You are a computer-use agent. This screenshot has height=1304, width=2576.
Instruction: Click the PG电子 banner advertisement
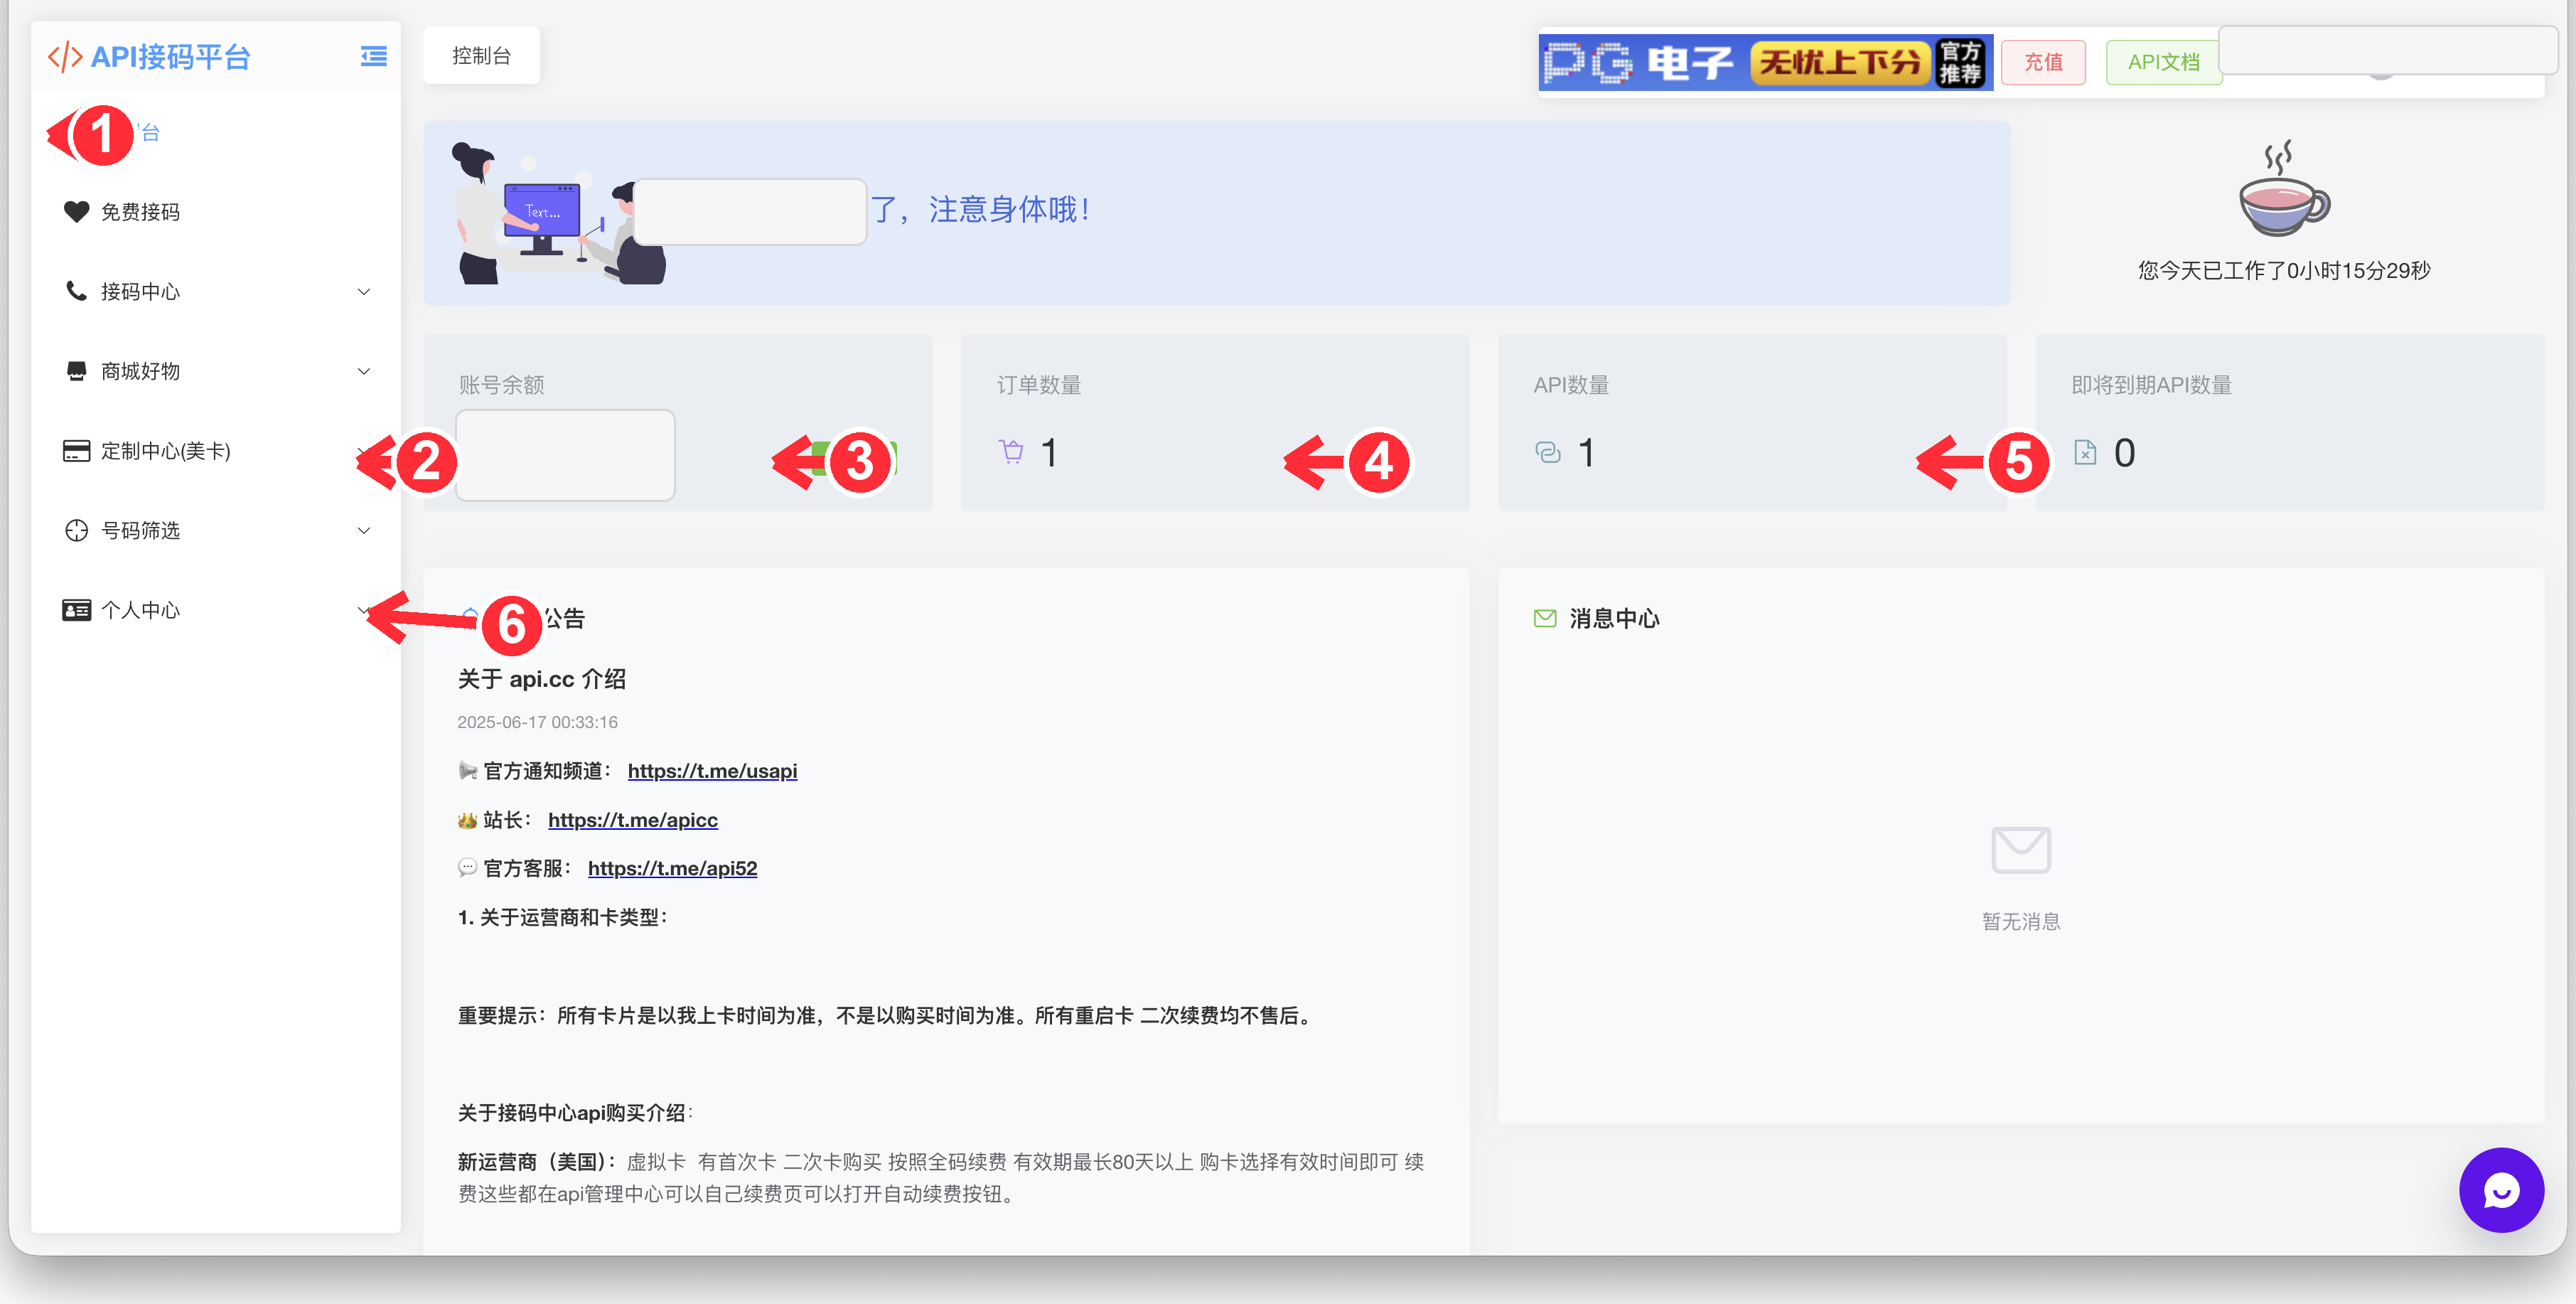1765,62
